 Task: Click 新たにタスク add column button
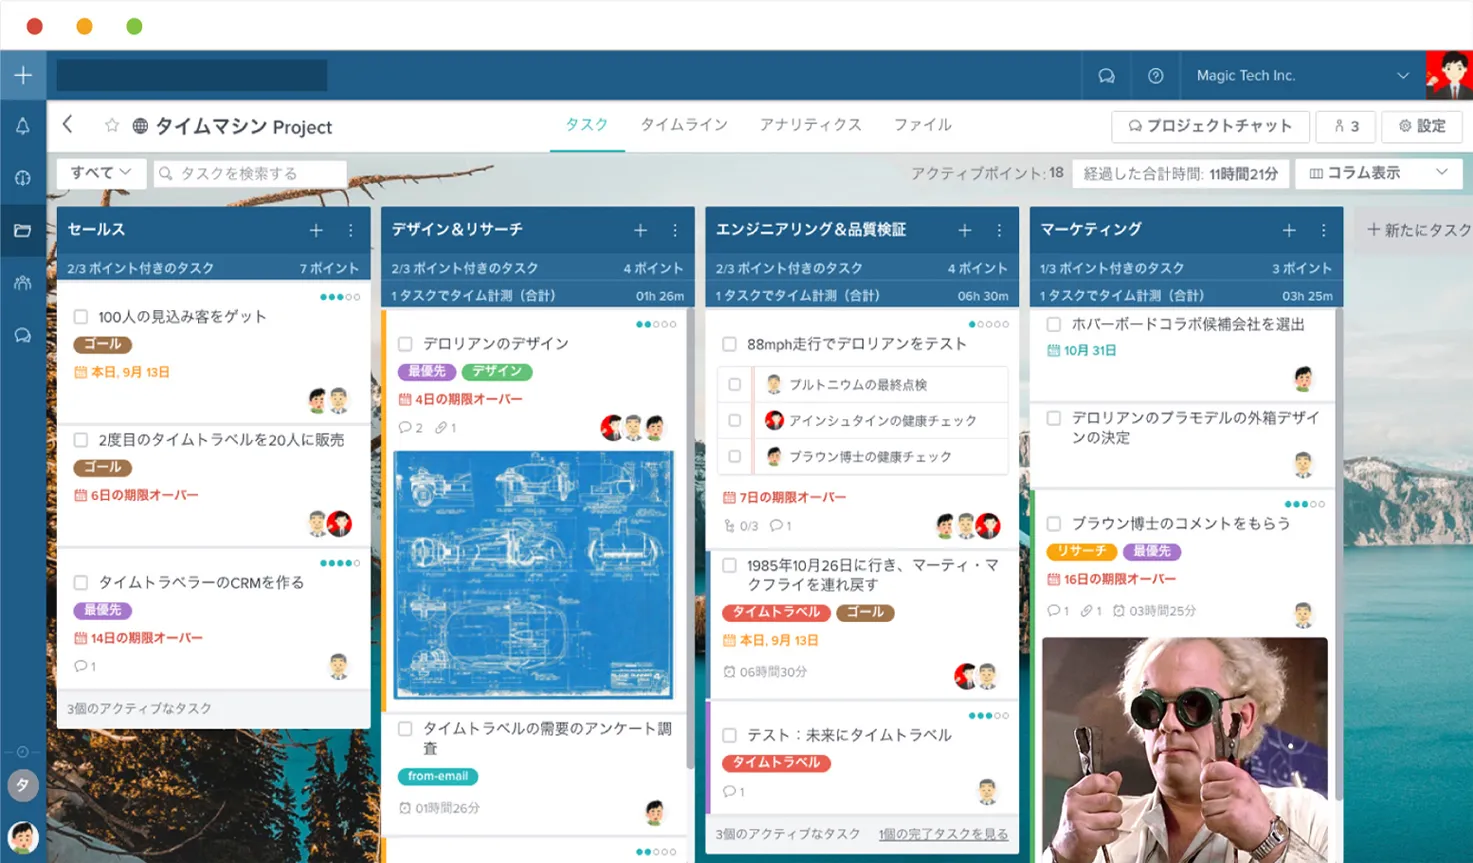[x=1417, y=230]
